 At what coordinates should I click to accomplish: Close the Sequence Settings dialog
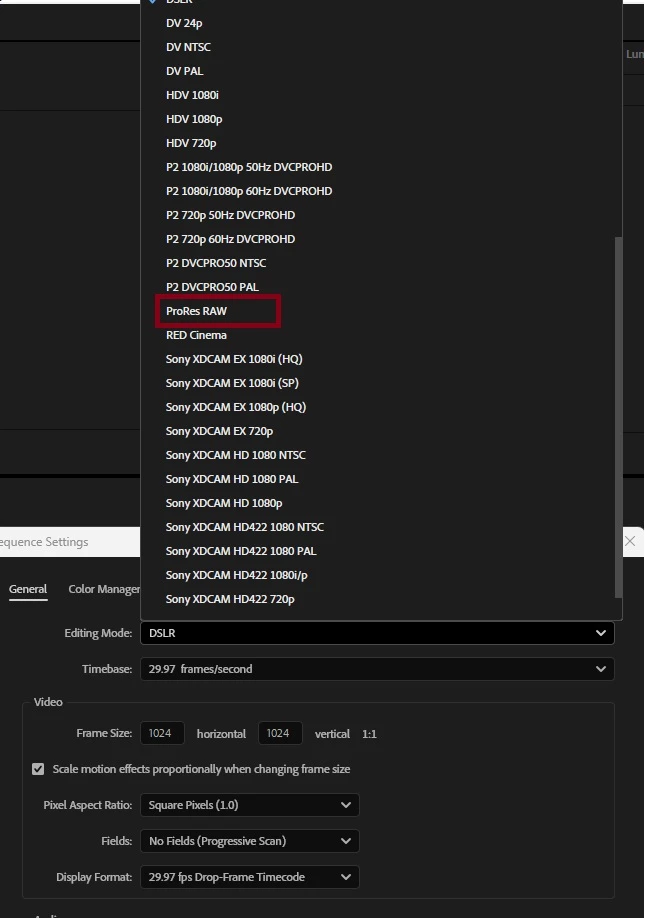[x=630, y=542]
